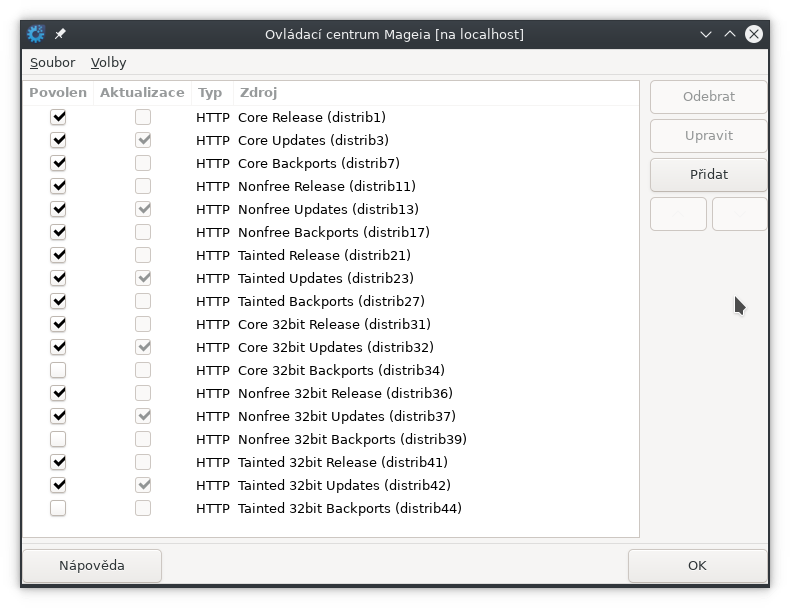
Task: Click the minimize chevron in title bar
Action: point(706,34)
